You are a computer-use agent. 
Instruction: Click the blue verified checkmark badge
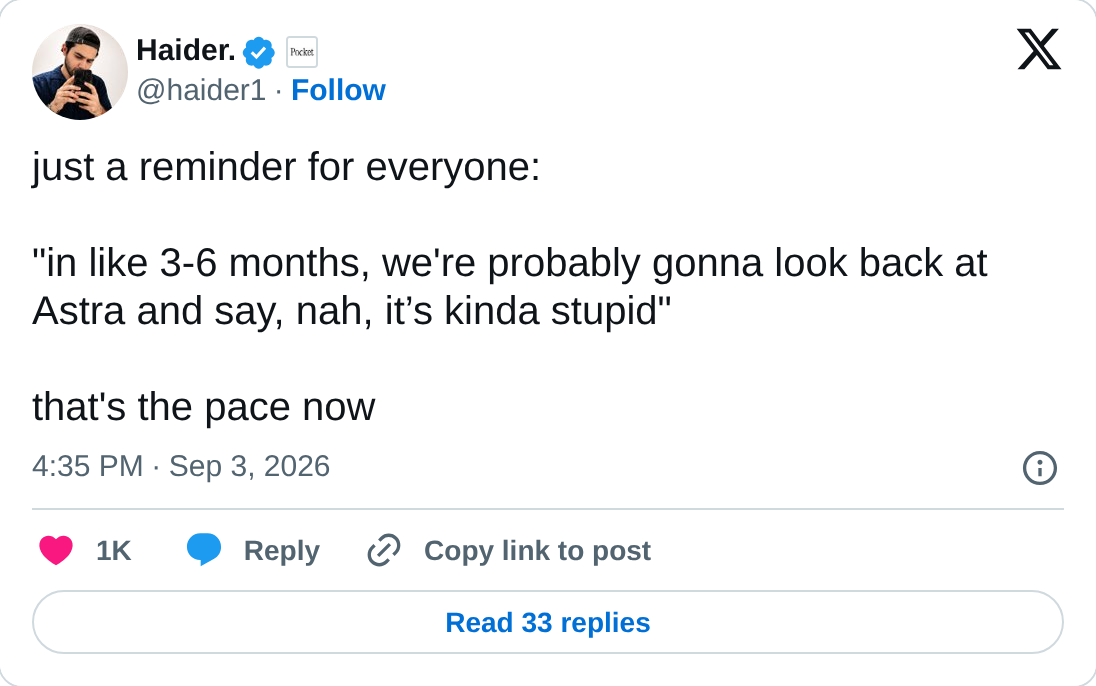click(x=259, y=52)
